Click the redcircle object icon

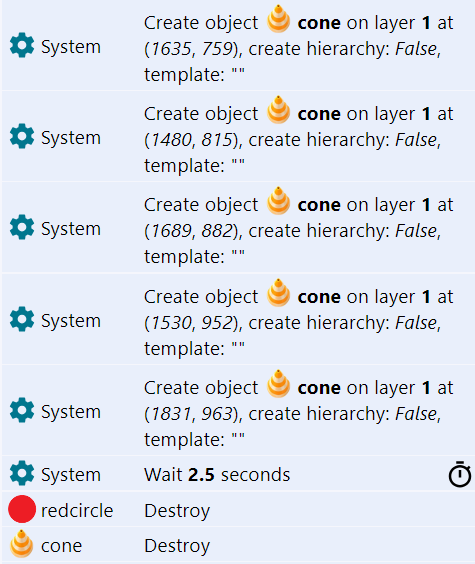pos(22,509)
